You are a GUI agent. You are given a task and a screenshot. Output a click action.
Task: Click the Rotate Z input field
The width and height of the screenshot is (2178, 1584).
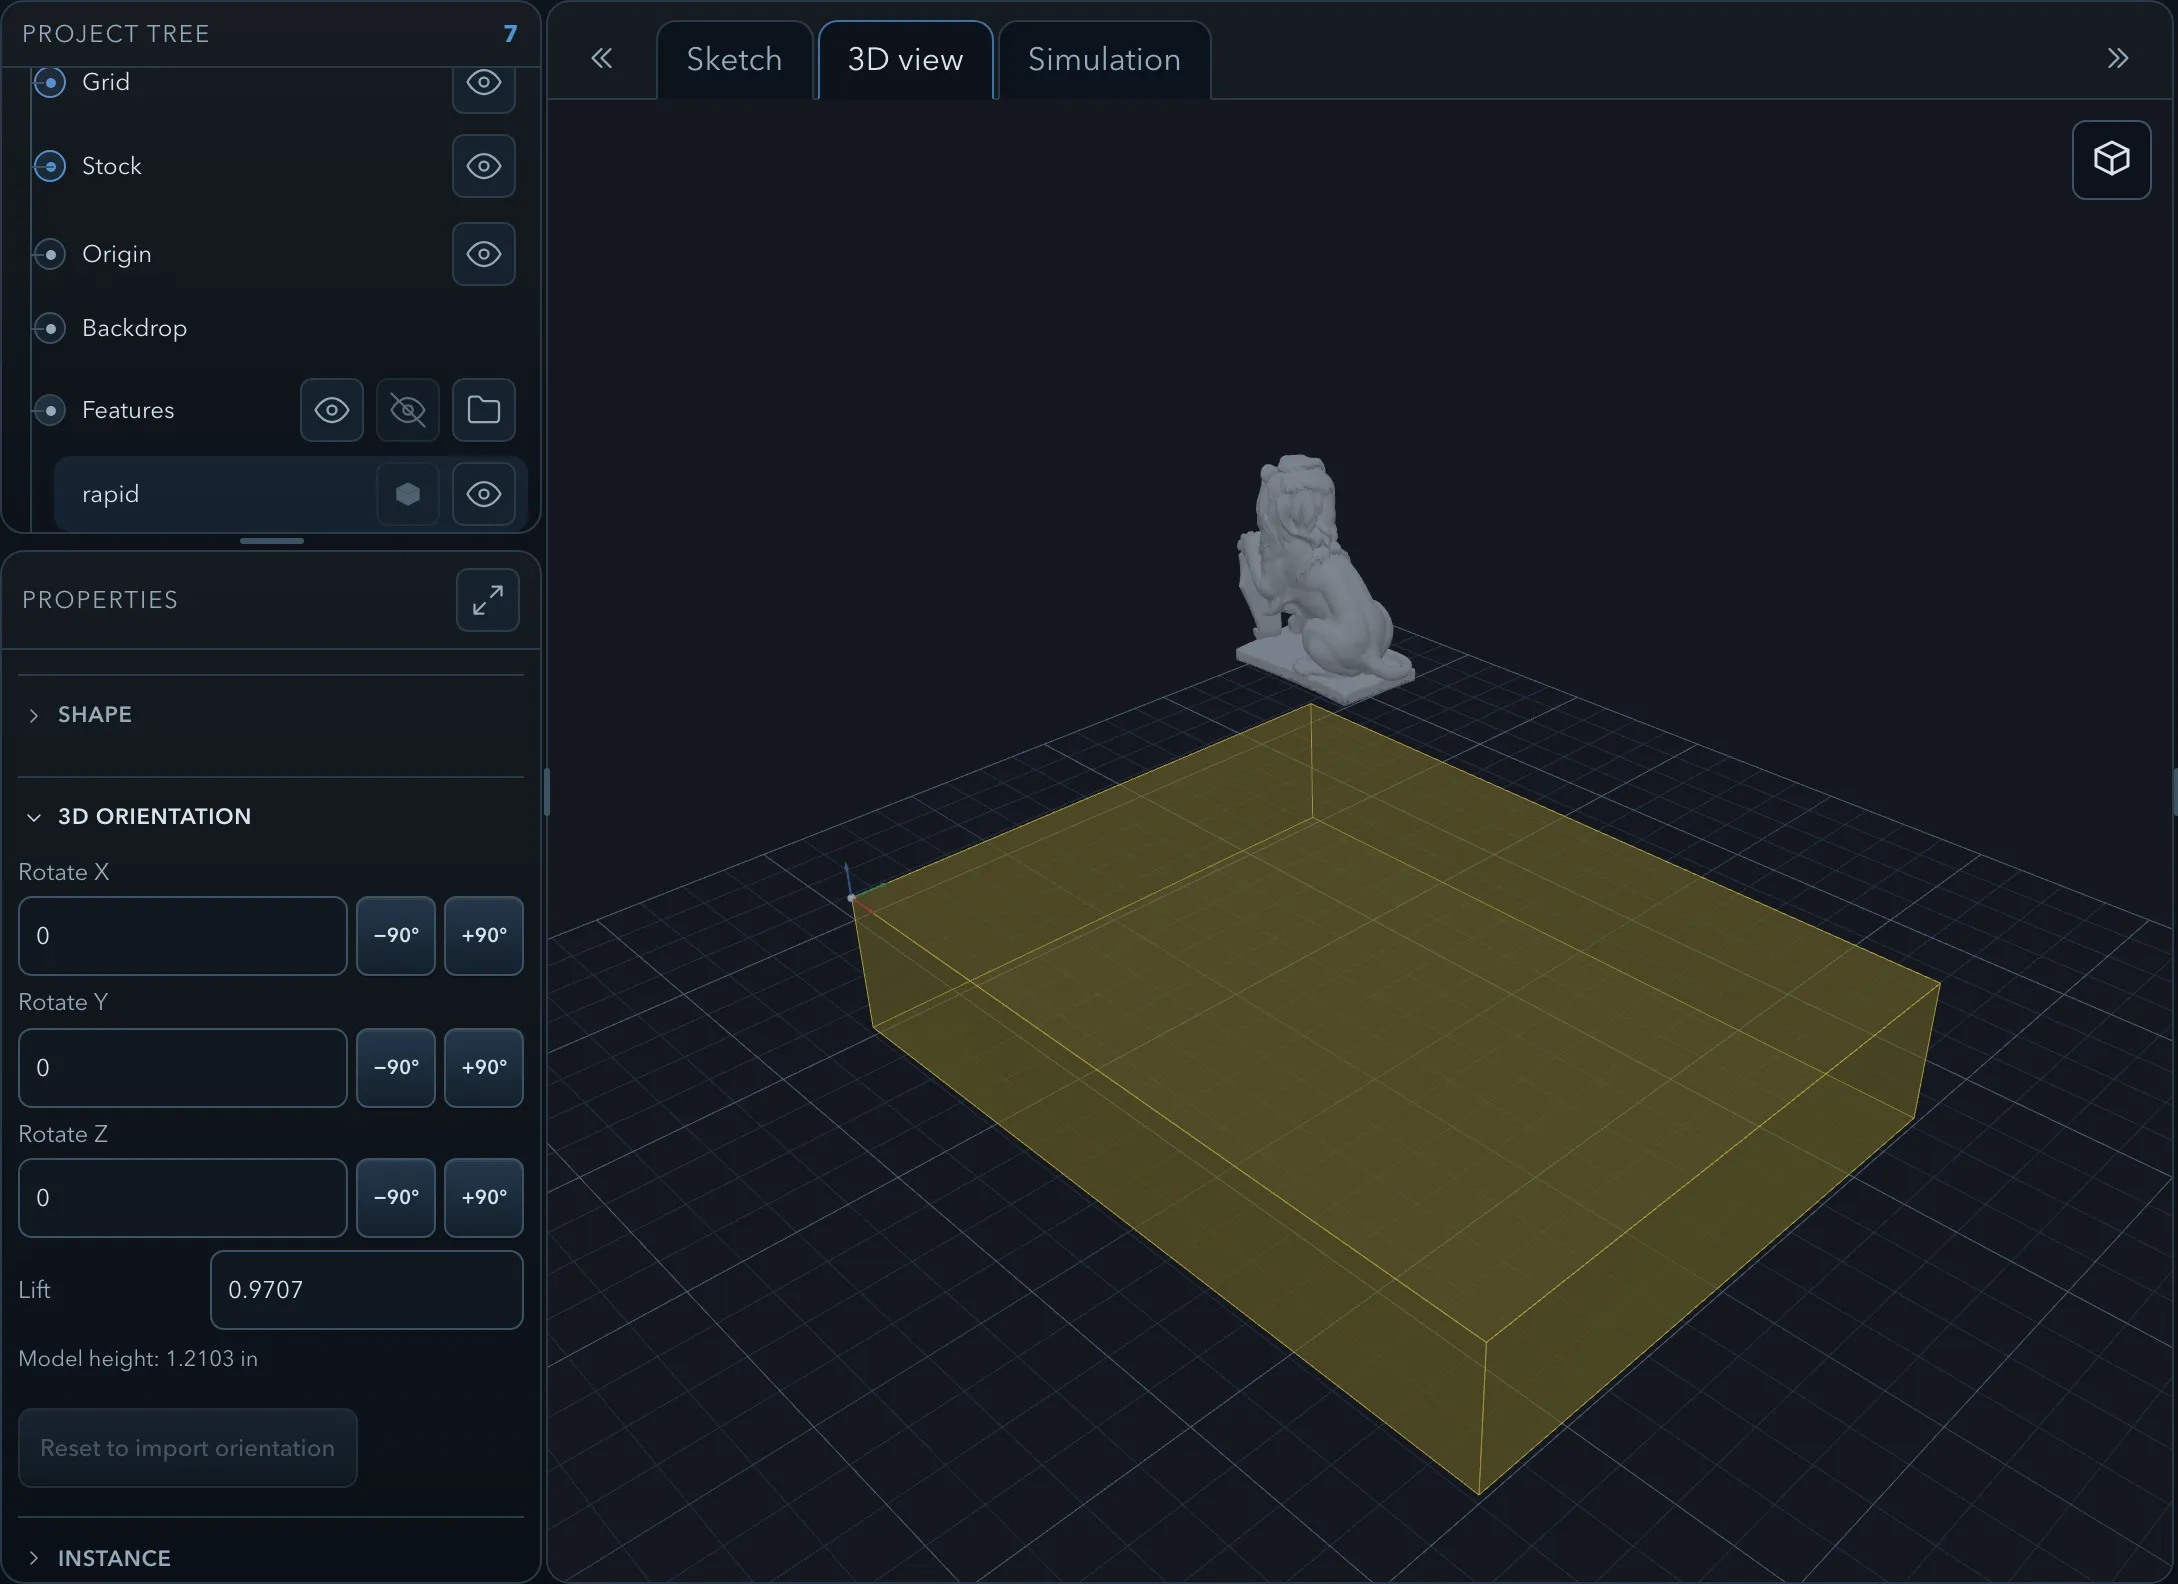183,1198
